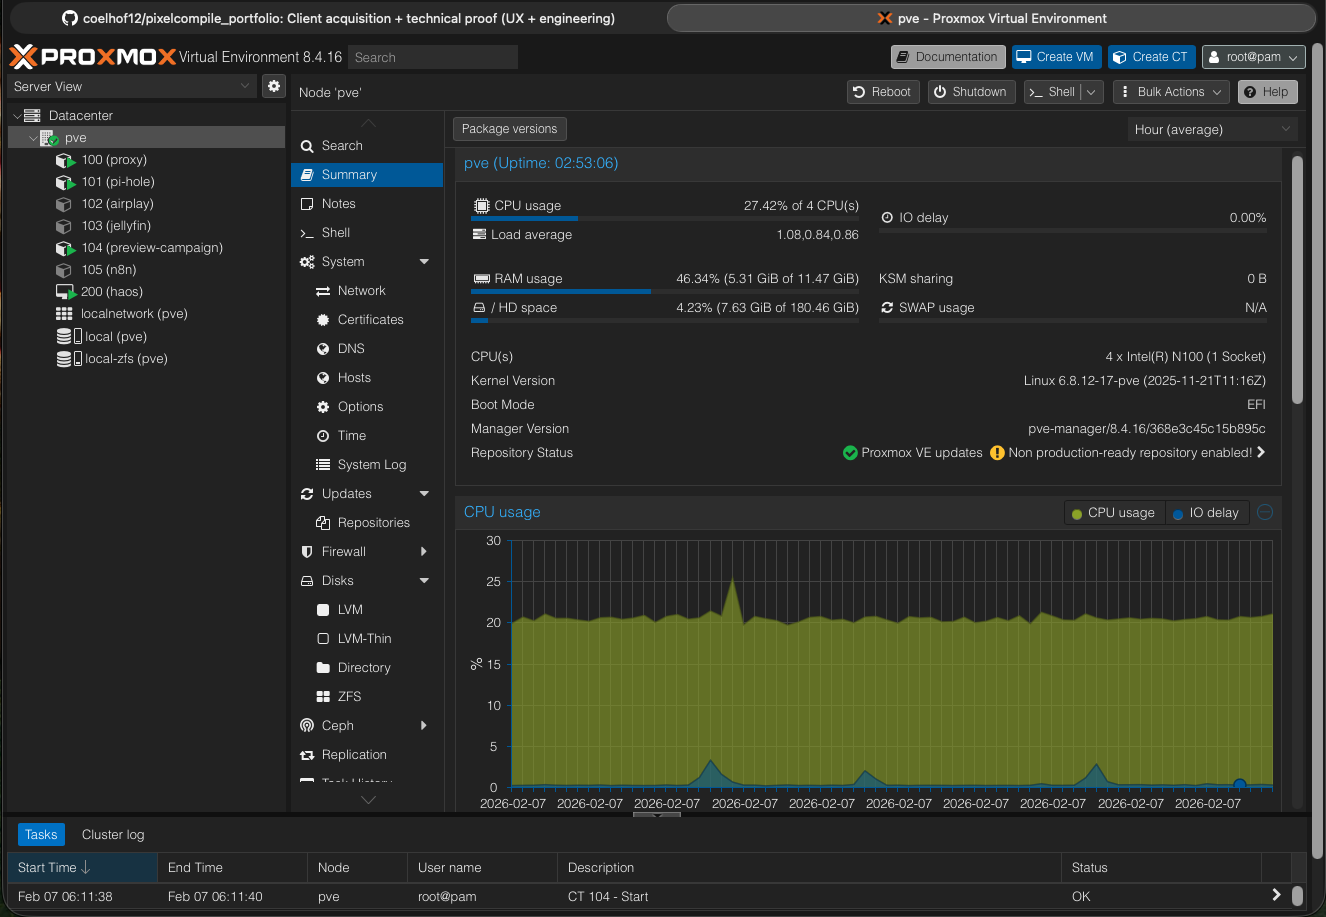The width and height of the screenshot is (1326, 917).
Task: Click the Reboot button
Action: [881, 92]
